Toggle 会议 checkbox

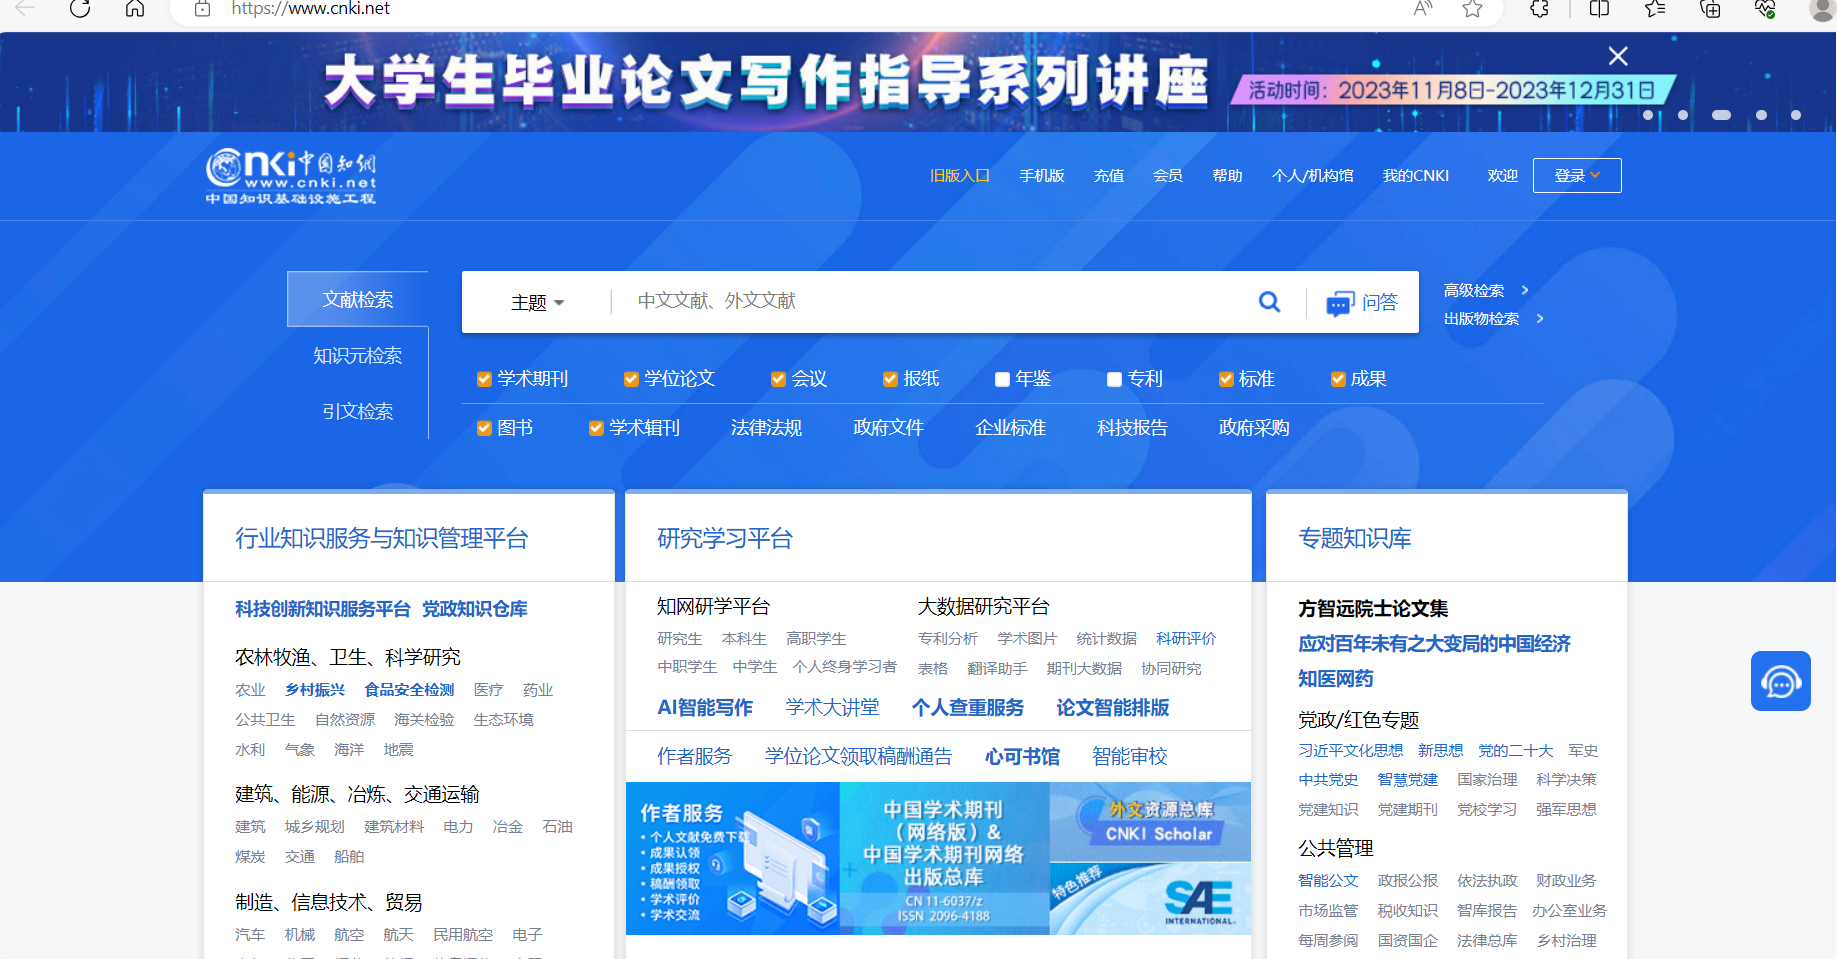tap(778, 379)
